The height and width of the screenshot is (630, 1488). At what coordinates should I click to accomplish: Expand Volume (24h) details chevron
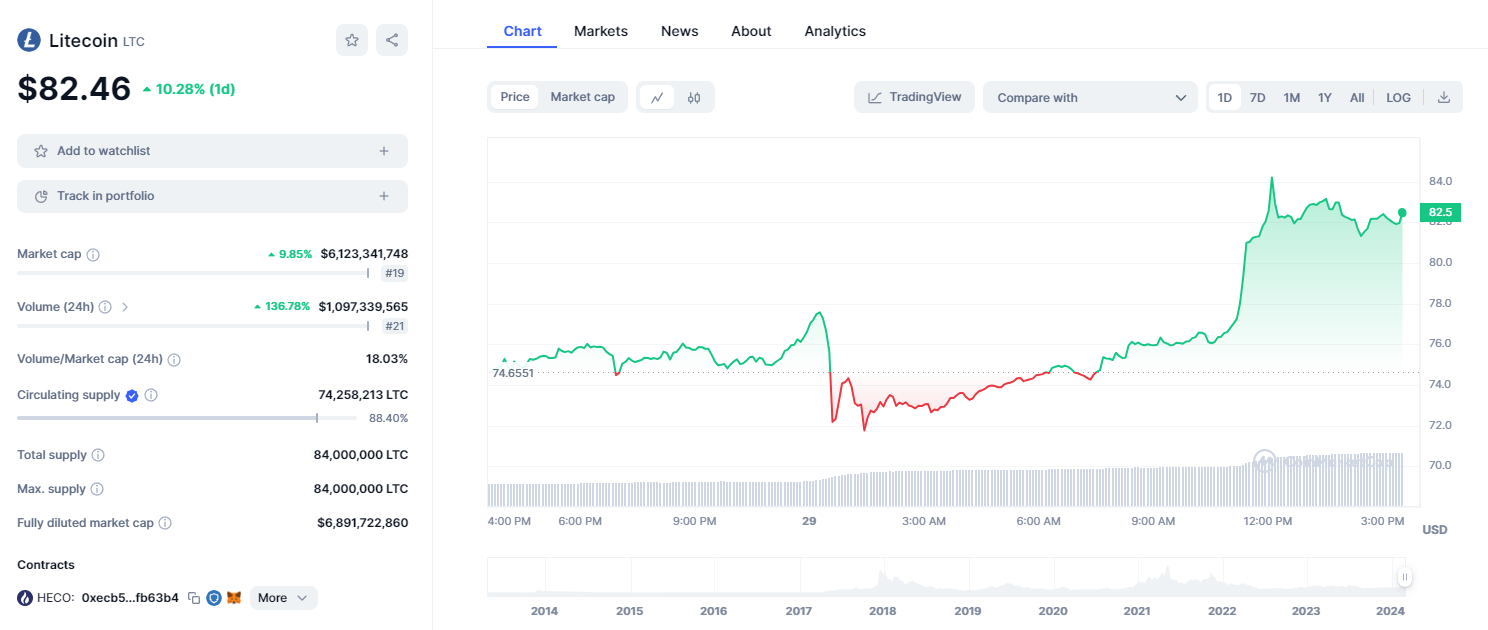tap(125, 307)
